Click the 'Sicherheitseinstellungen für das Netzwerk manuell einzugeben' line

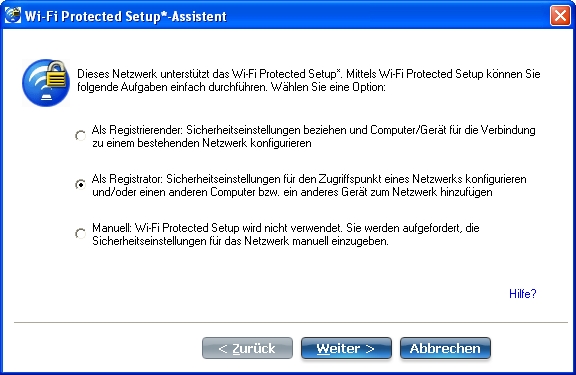(x=240, y=241)
